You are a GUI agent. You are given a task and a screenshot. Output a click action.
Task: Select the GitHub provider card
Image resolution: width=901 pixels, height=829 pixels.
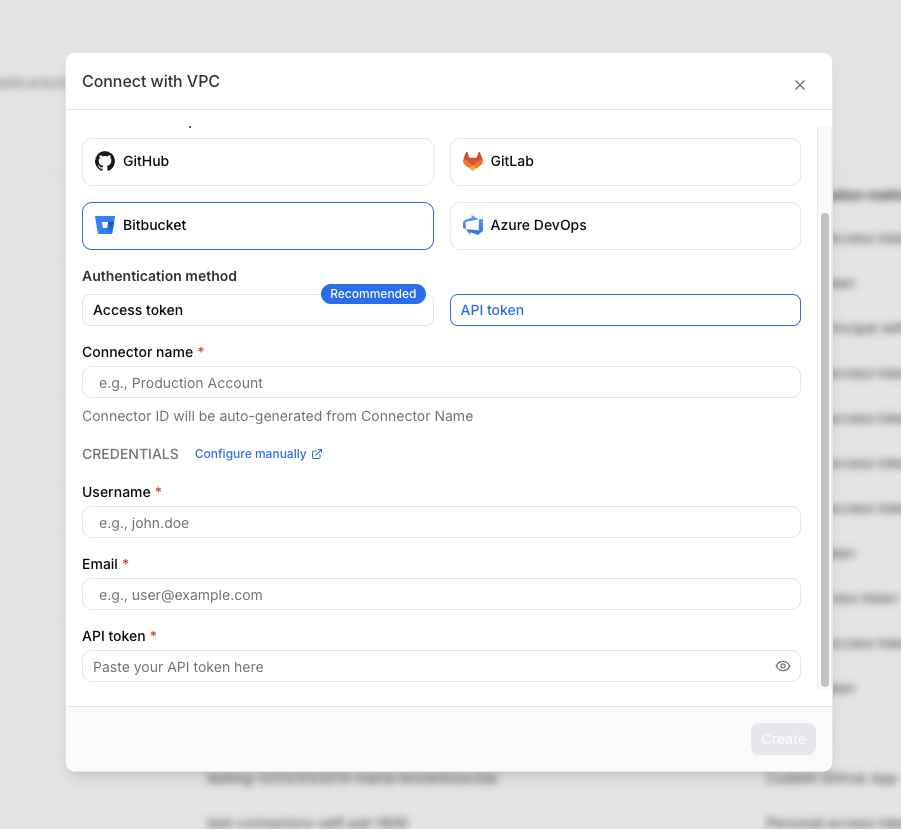257,162
